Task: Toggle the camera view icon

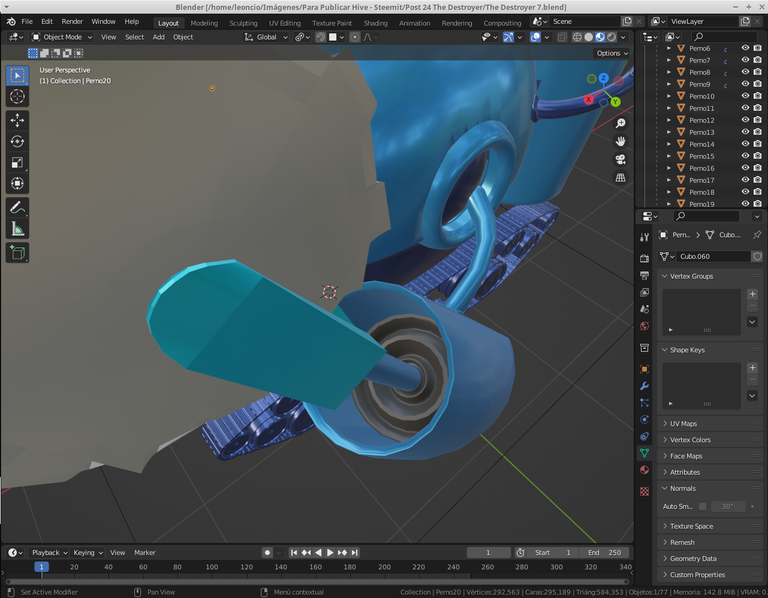Action: click(x=621, y=160)
